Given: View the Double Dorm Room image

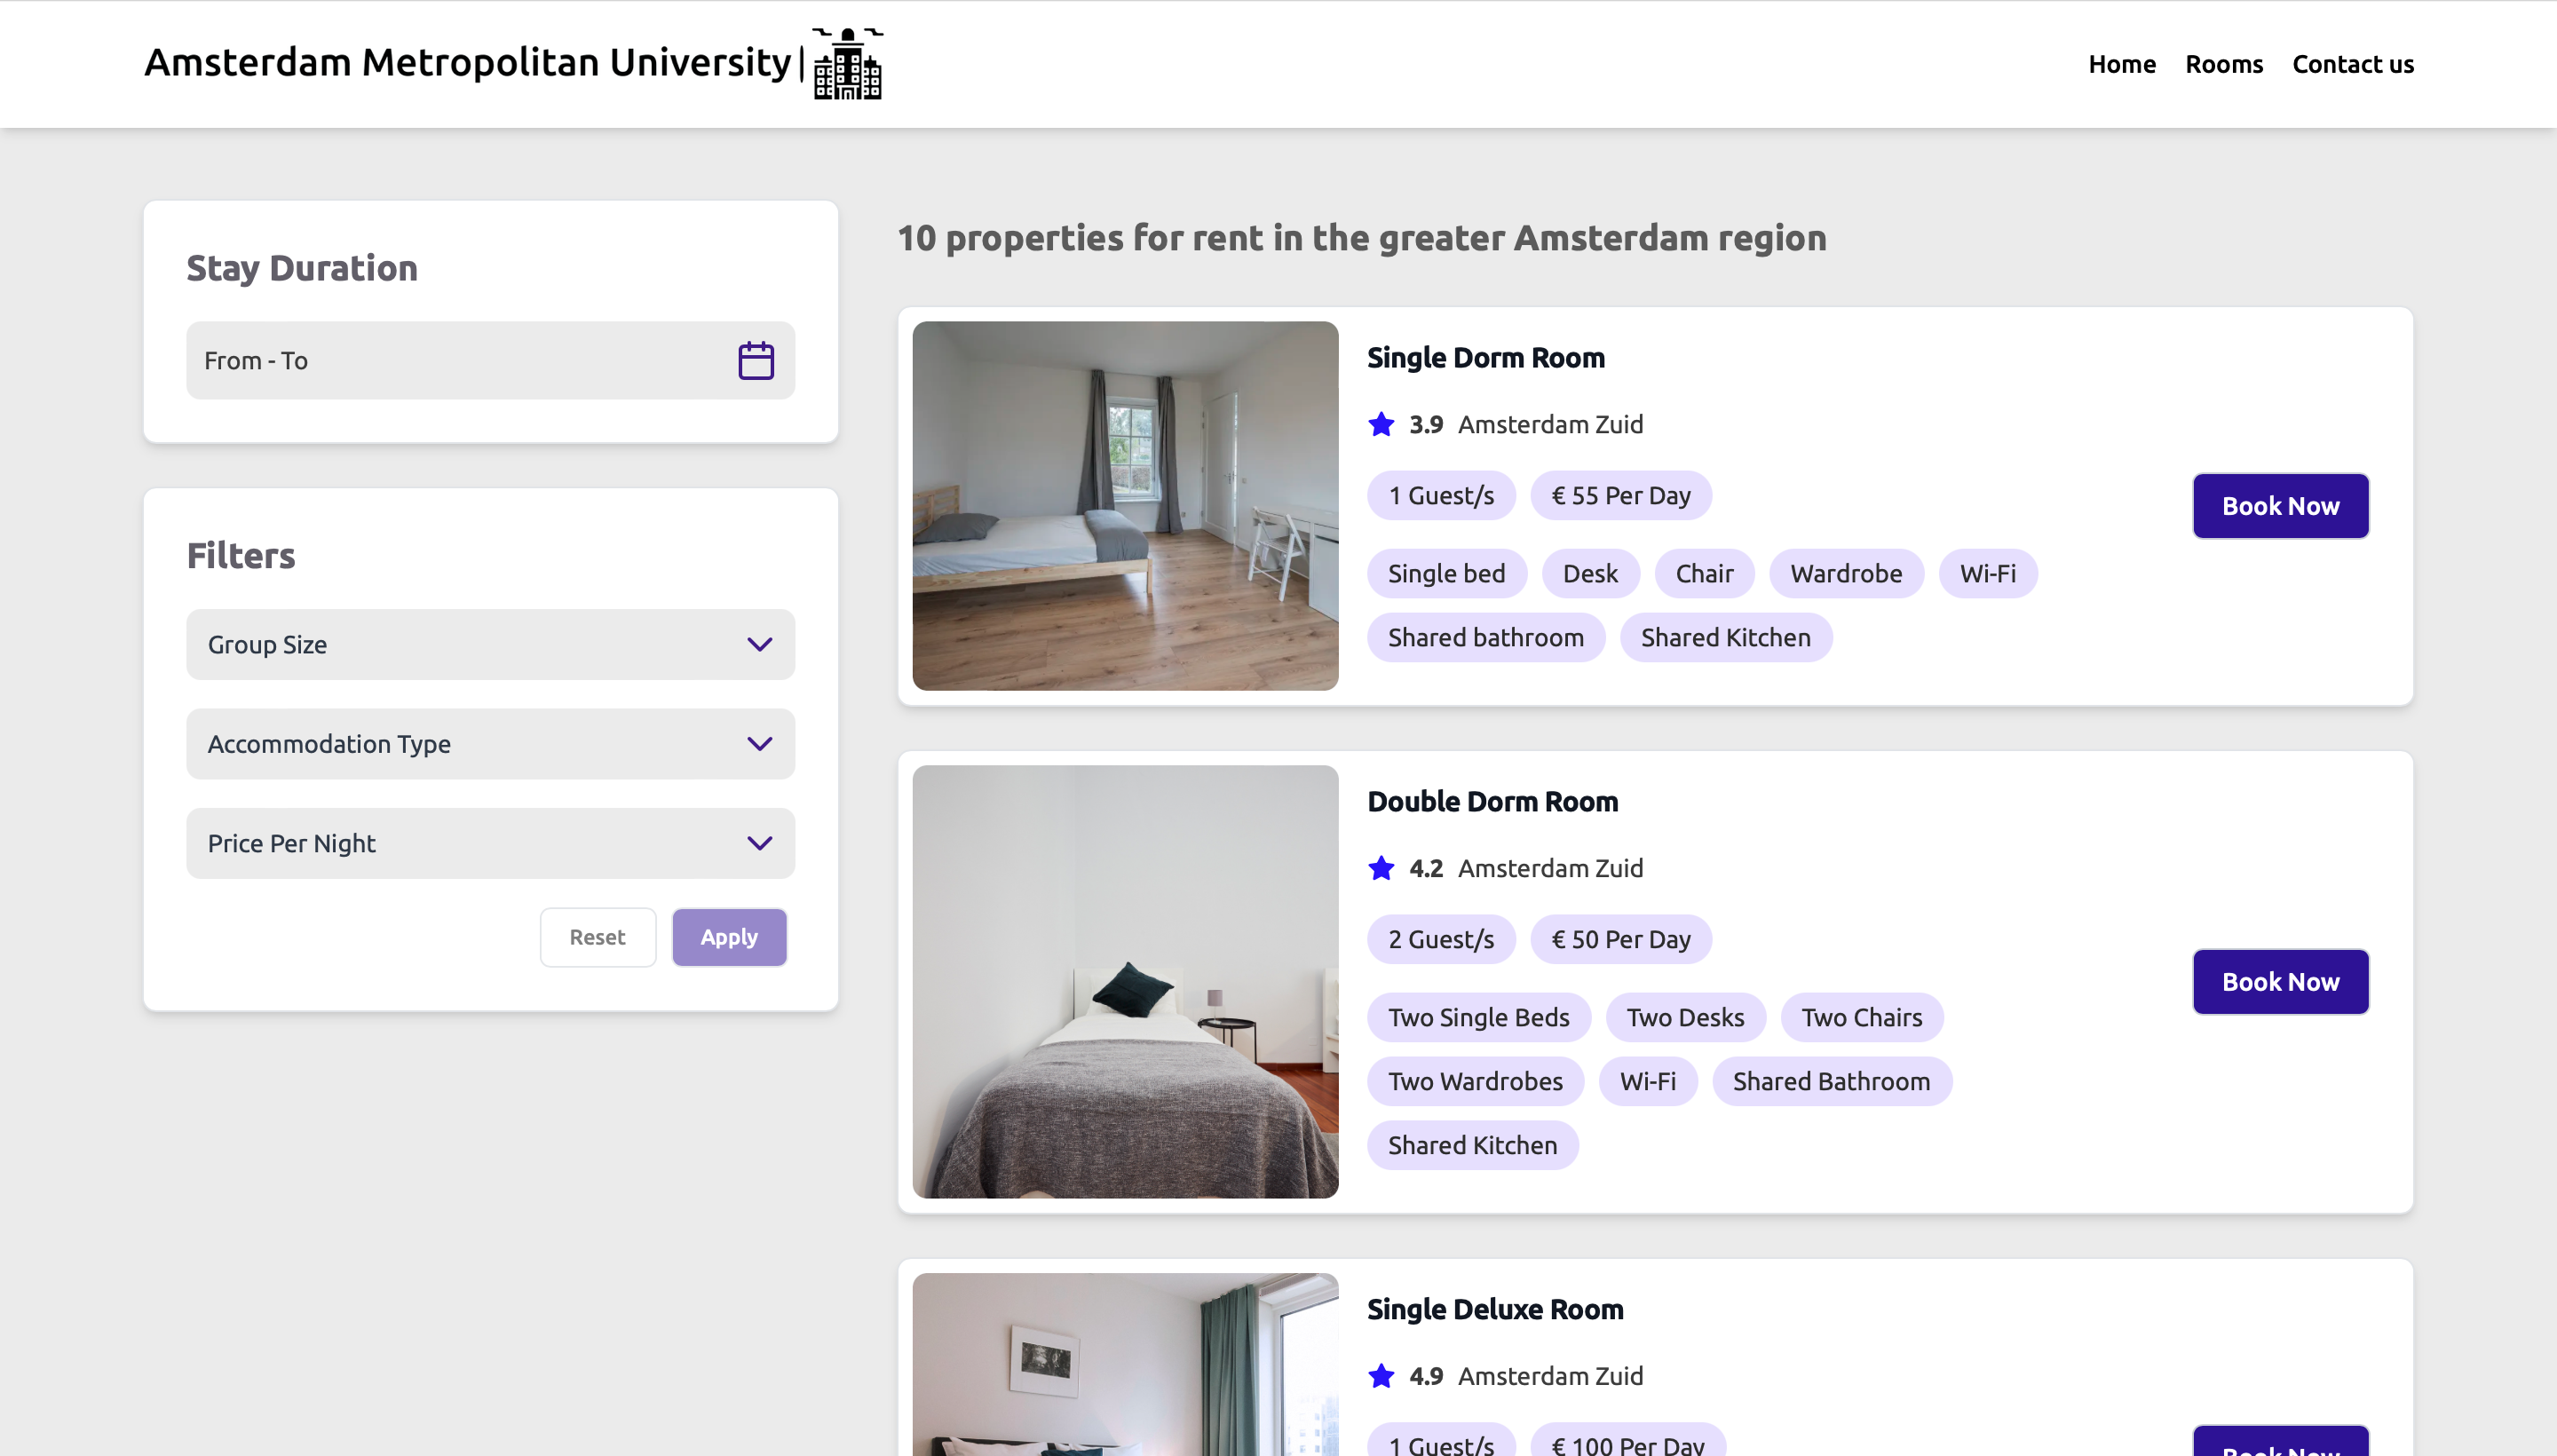Looking at the screenshot, I should tap(1124, 982).
